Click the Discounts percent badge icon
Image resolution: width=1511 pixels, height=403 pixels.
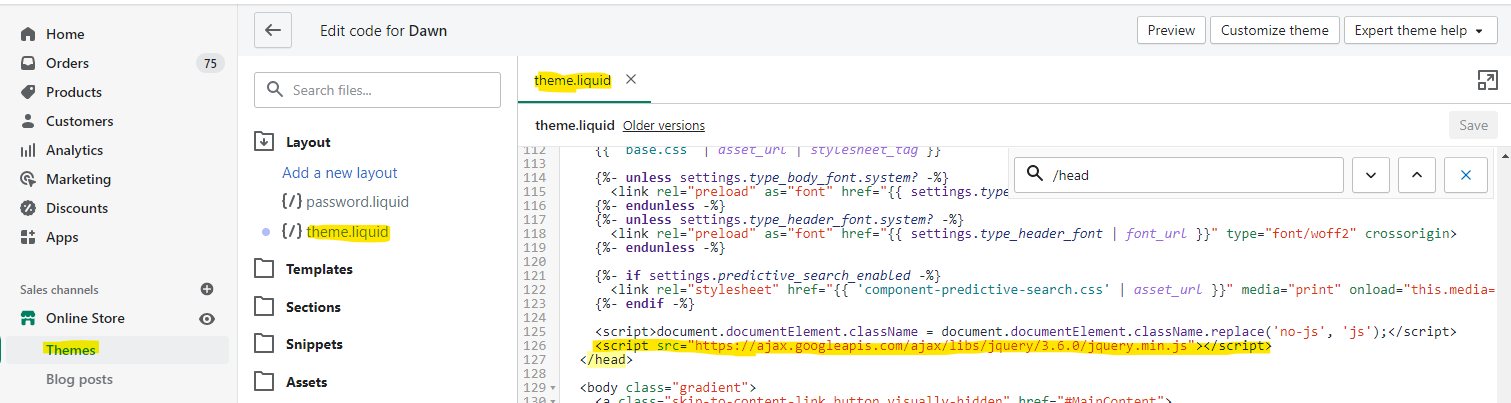(x=28, y=208)
